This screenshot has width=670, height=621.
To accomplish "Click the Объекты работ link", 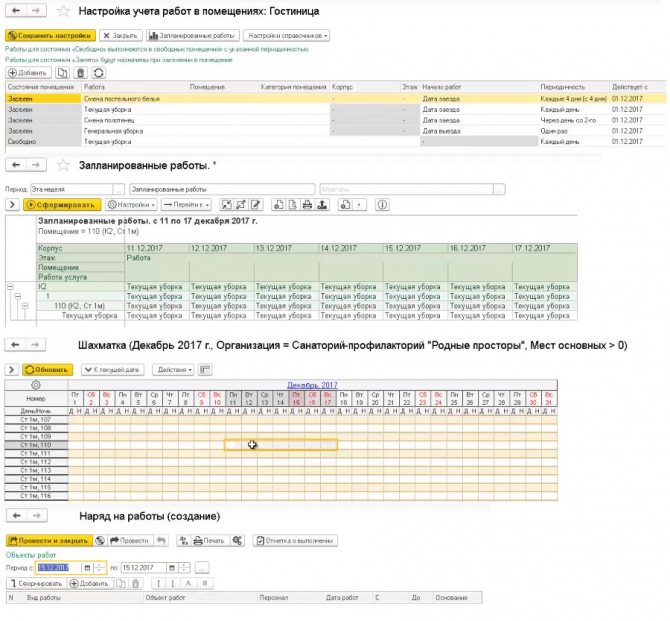I will 31,555.
